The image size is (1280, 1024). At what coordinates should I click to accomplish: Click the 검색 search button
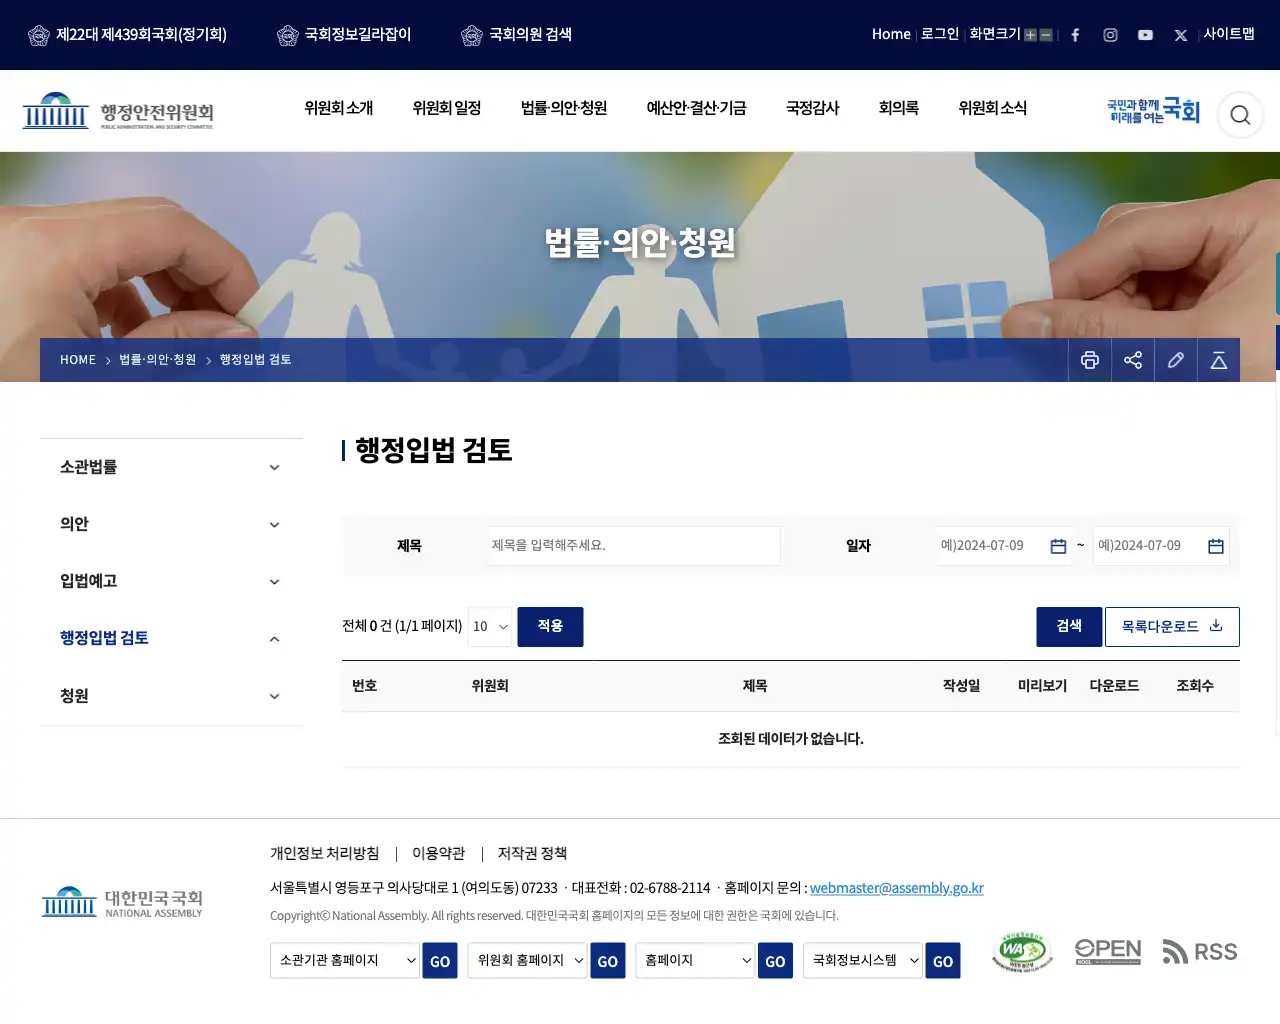(1069, 627)
